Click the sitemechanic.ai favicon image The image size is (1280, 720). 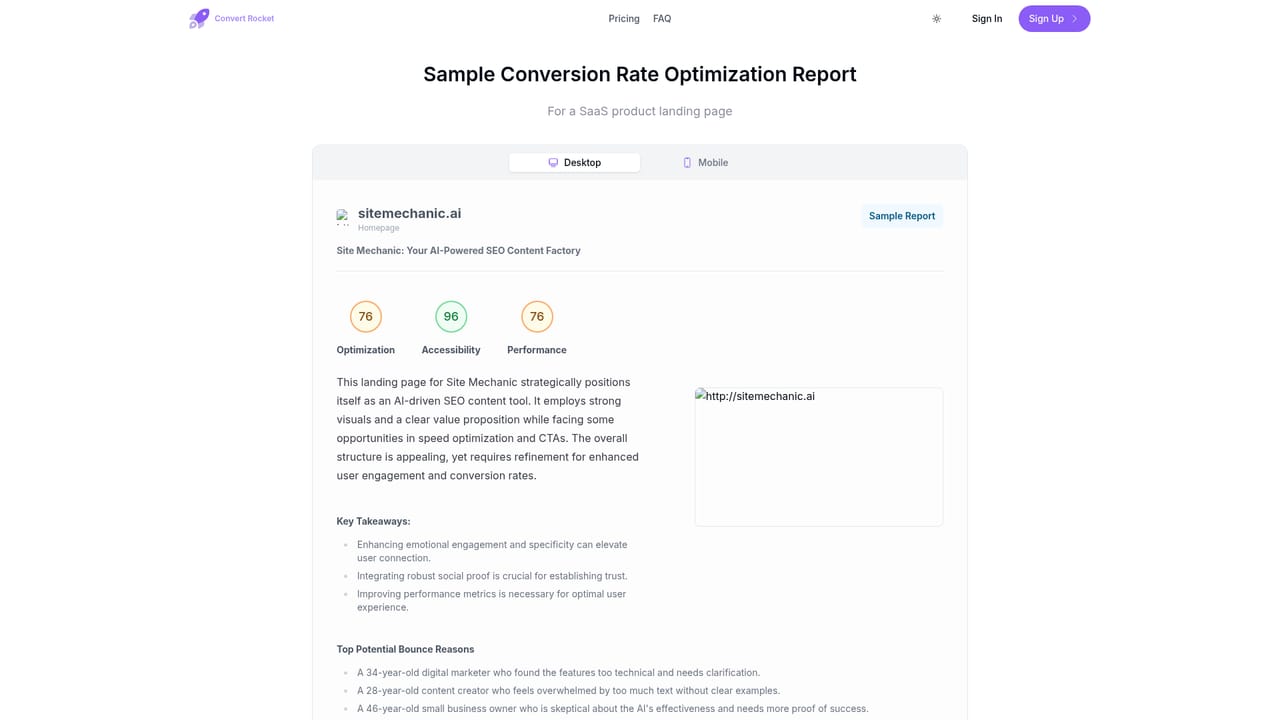pyautogui.click(x=343, y=217)
